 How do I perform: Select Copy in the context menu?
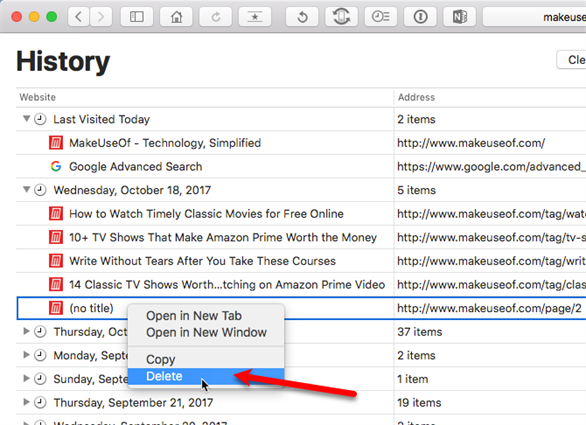[x=206, y=359]
